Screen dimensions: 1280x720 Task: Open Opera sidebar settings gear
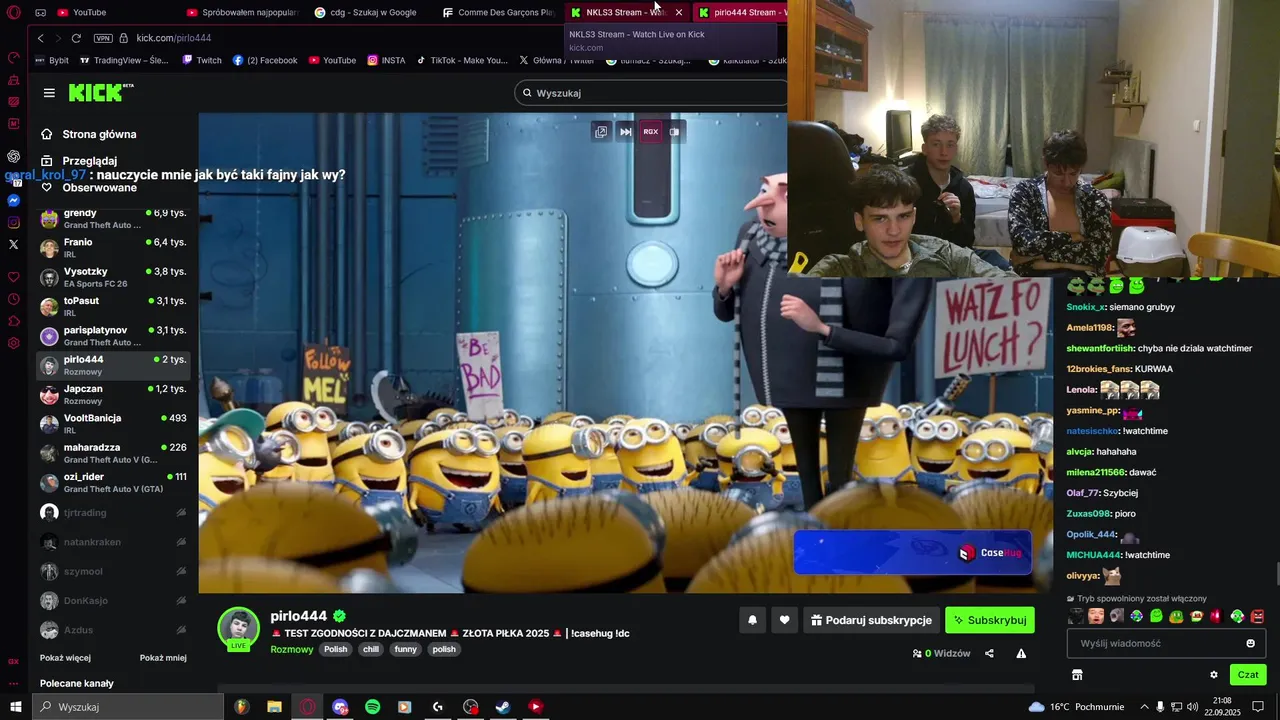[13, 343]
